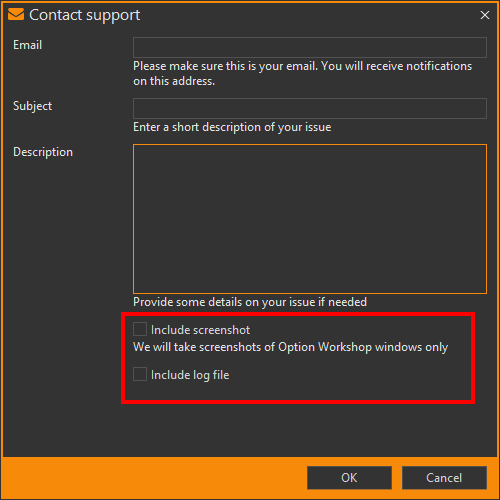Click inside the Description text area

tap(310, 219)
